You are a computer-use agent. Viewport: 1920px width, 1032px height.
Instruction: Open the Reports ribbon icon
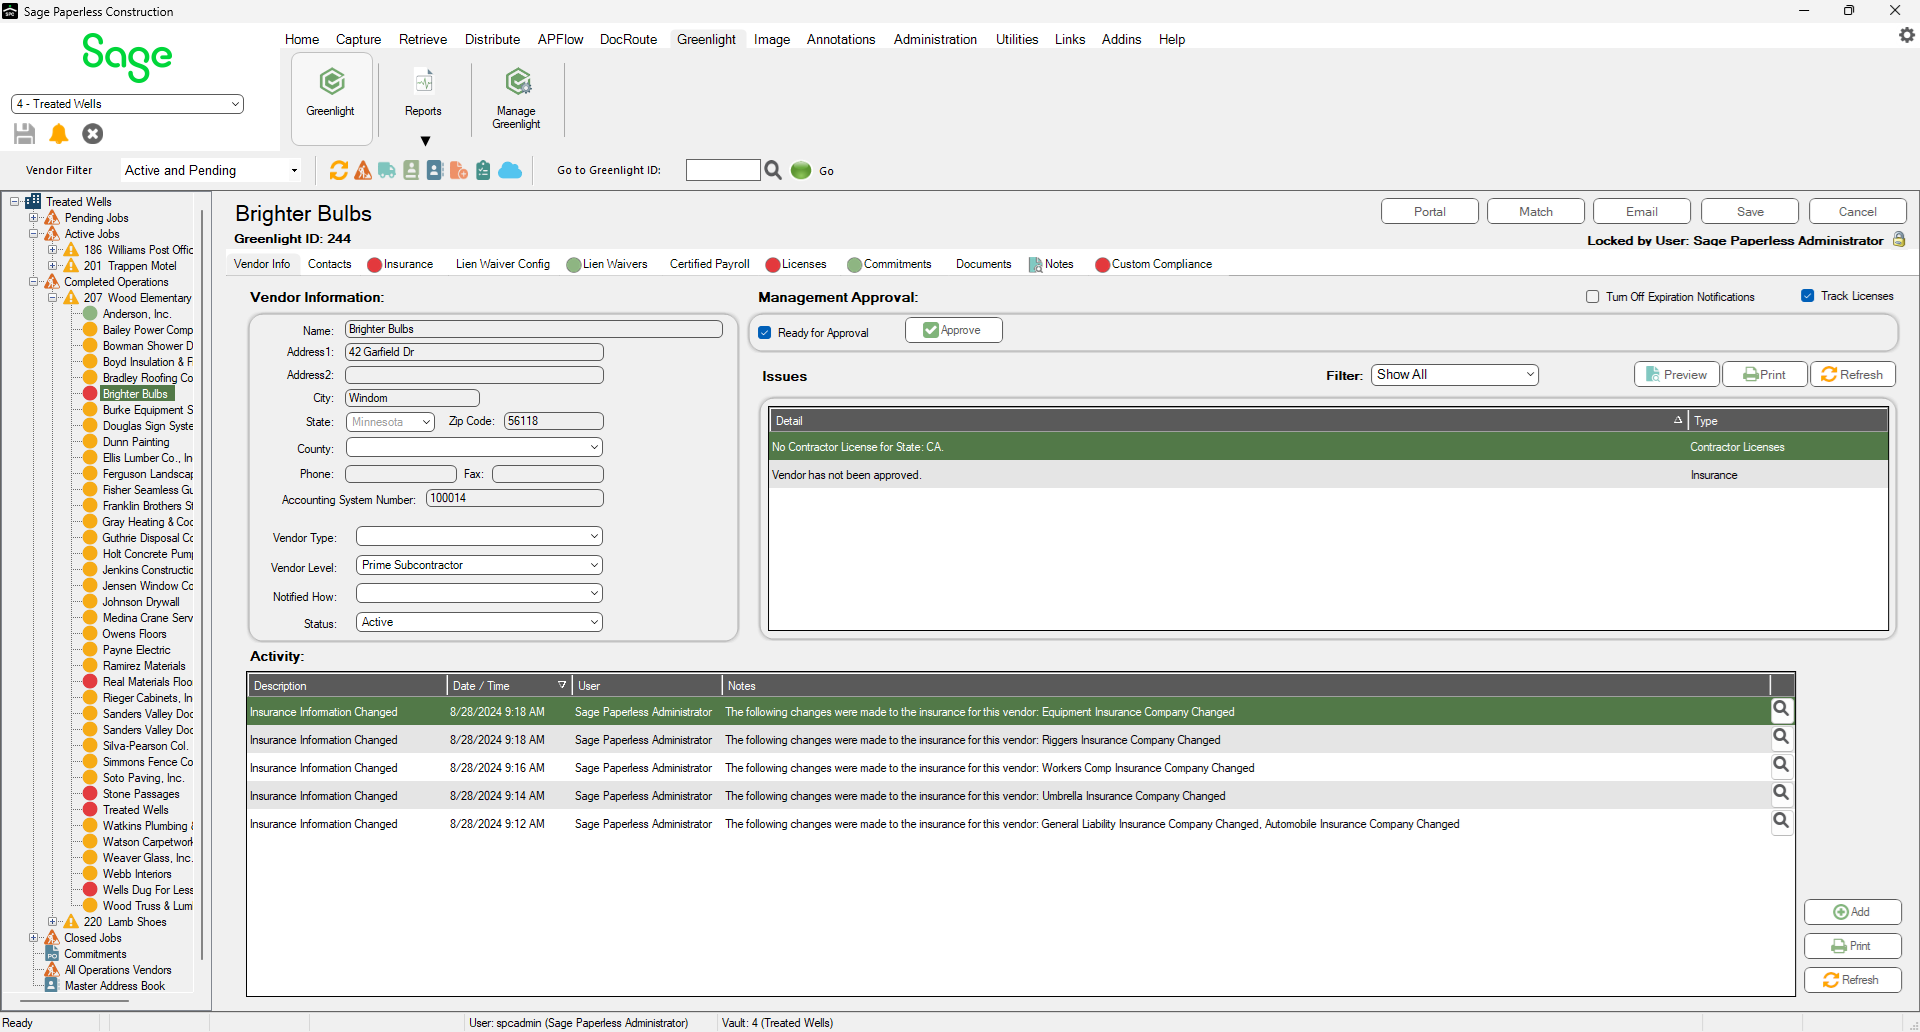pos(423,92)
